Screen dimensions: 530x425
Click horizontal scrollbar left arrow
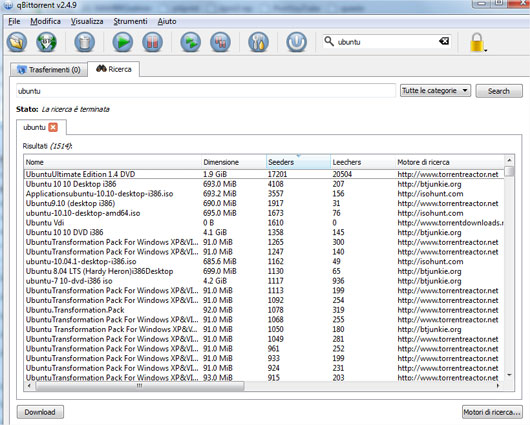tap(29, 386)
